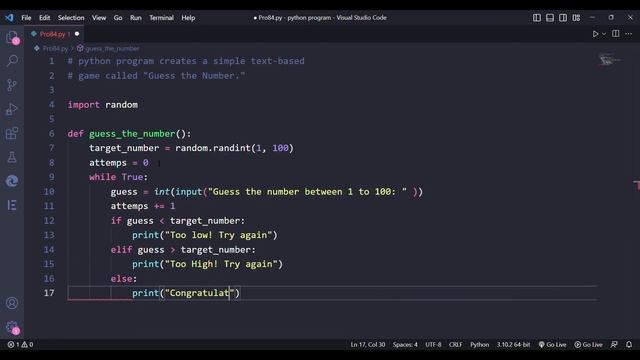Open the View menu
The width and height of the screenshot is (640, 360).
pyautogui.click(x=99, y=18)
